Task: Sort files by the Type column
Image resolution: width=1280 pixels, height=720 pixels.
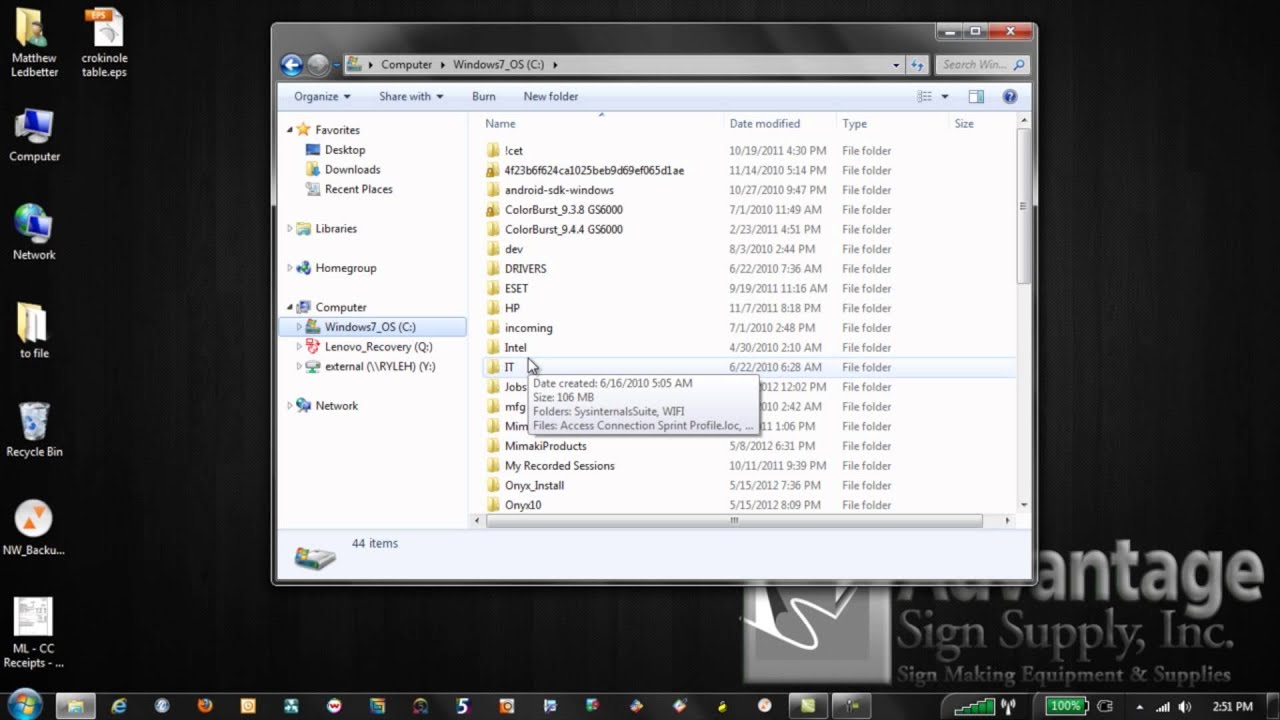Action: point(892,124)
